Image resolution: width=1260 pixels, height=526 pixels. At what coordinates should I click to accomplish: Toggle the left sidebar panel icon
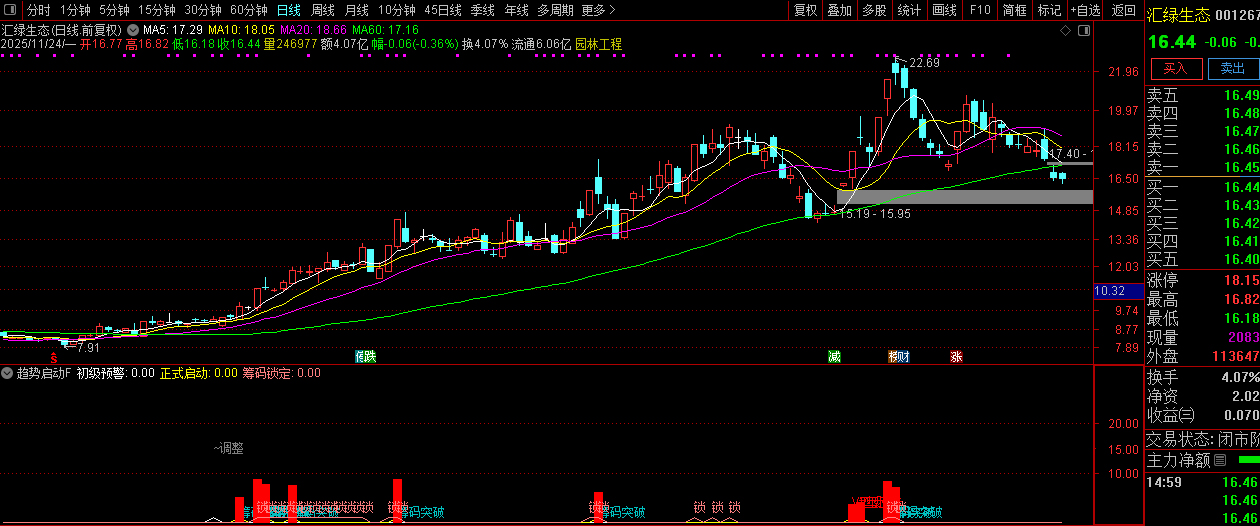12,10
